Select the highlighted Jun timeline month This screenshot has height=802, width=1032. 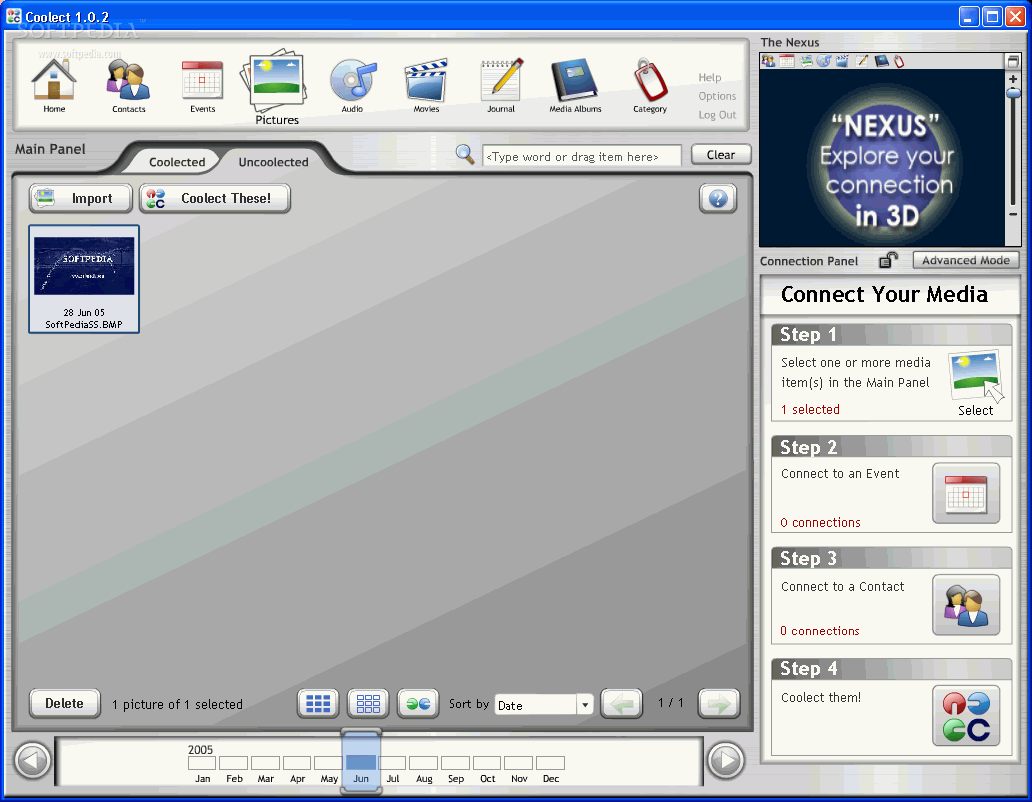click(x=361, y=763)
